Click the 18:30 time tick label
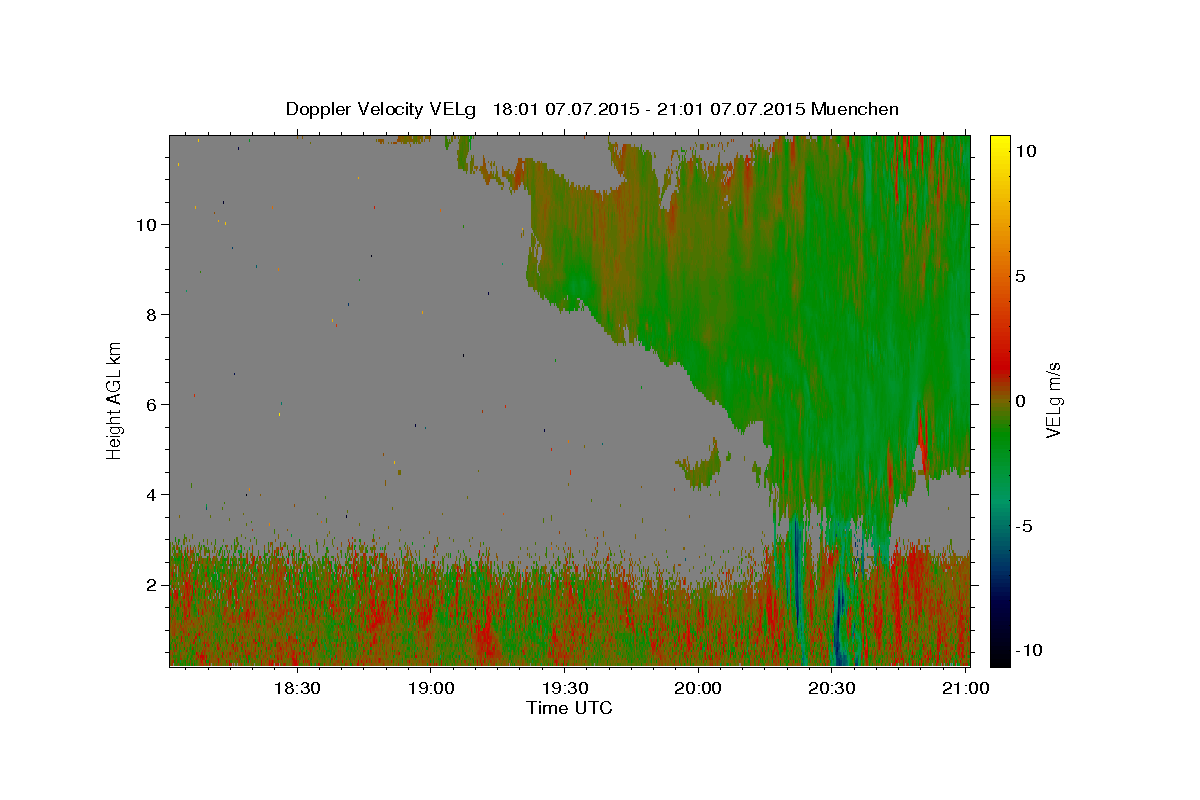Image resolution: width=1200 pixels, height=800 pixels. [x=297, y=688]
